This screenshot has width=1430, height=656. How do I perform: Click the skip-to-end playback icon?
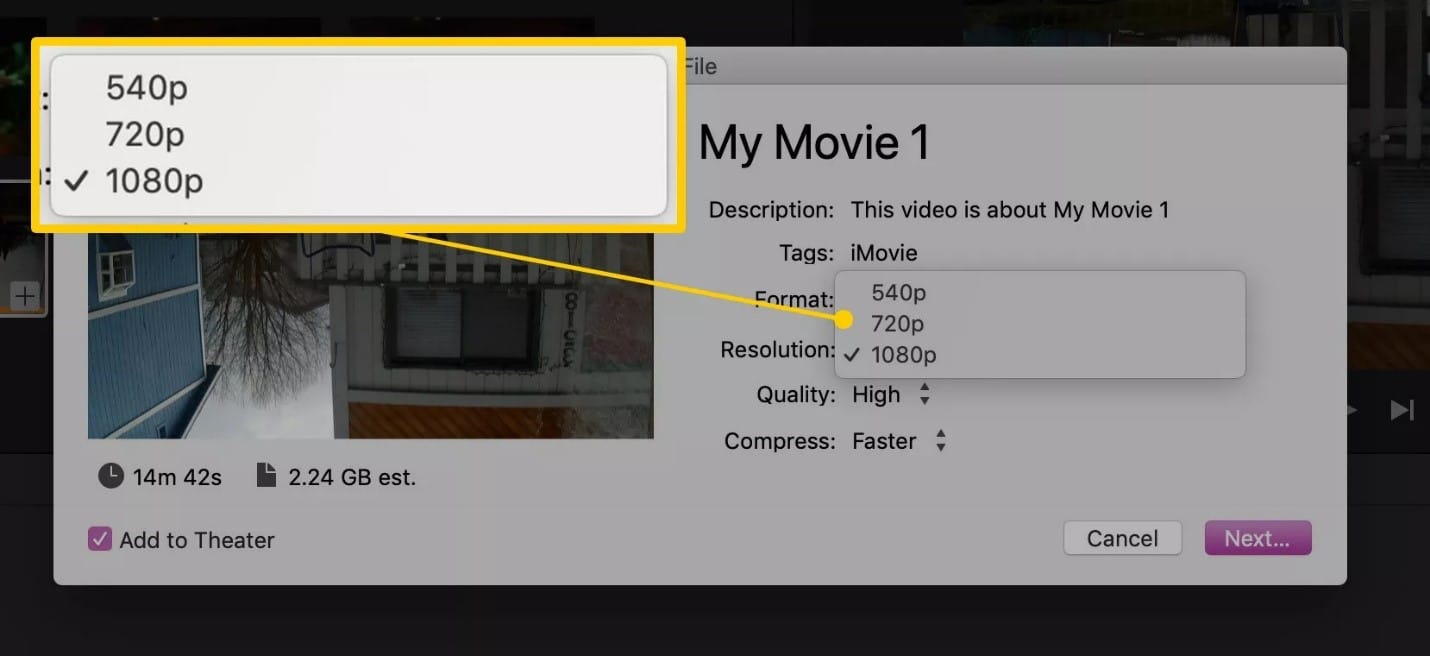click(1404, 409)
